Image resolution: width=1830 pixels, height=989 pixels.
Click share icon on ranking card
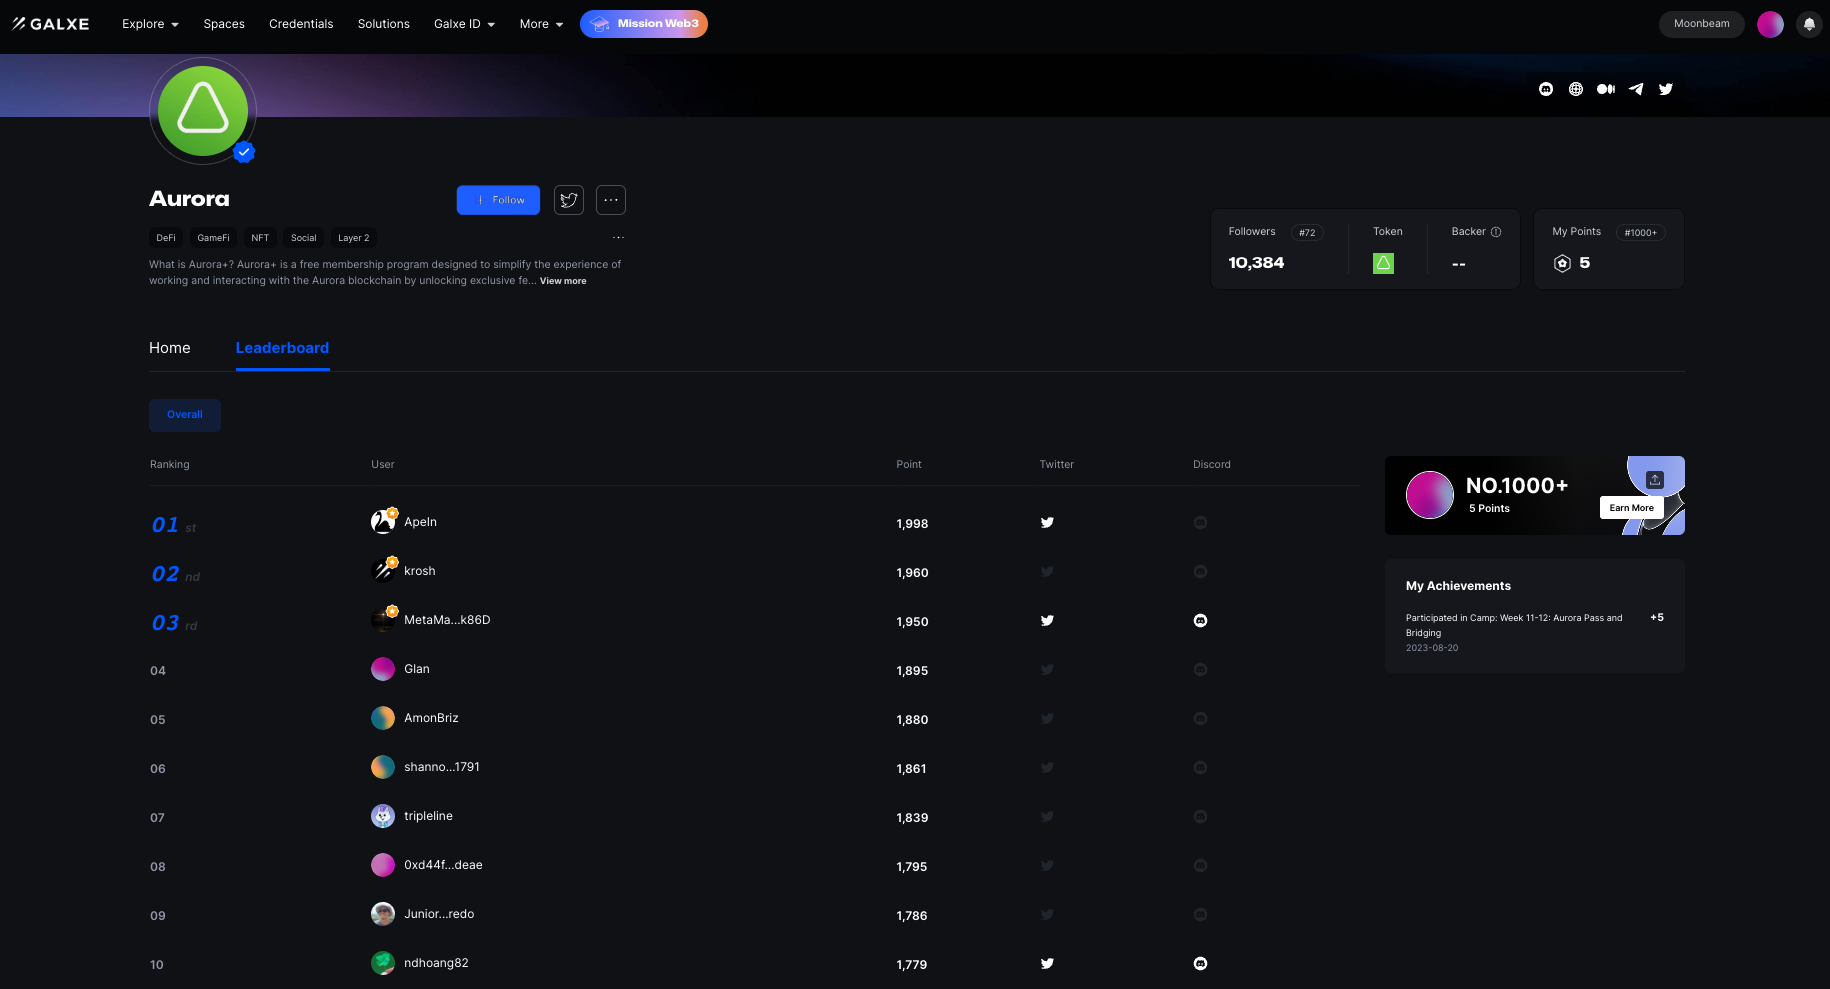[1655, 480]
